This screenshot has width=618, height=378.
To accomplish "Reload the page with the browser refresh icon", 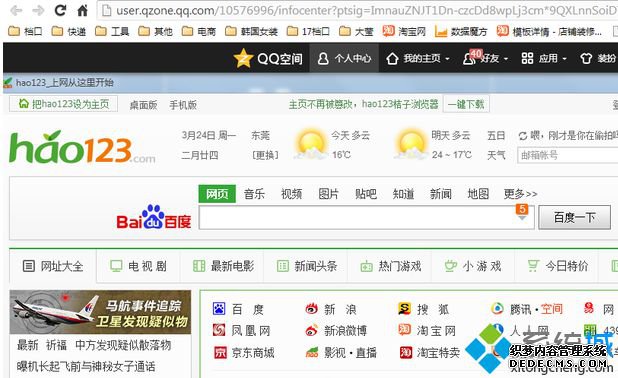I will 60,10.
